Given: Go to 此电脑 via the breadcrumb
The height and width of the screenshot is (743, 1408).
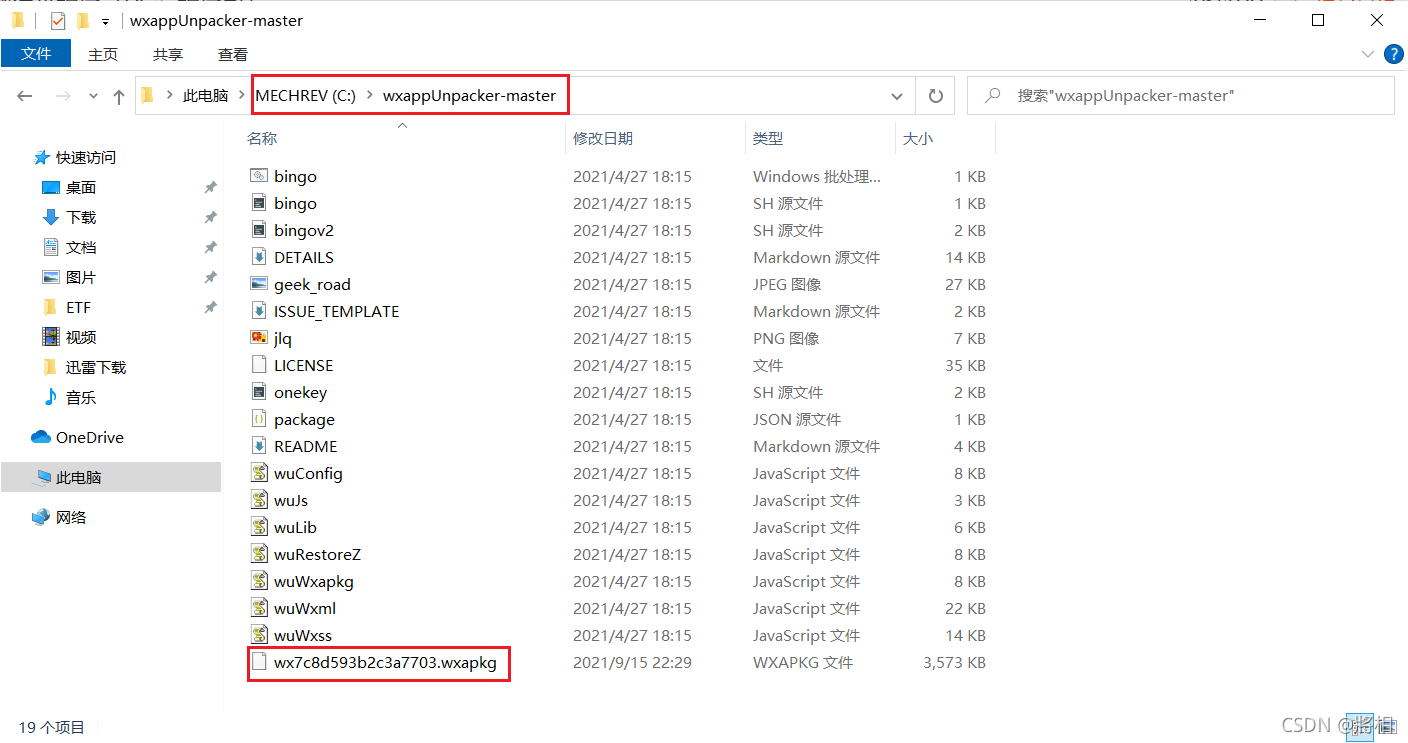Looking at the screenshot, I should pos(205,95).
